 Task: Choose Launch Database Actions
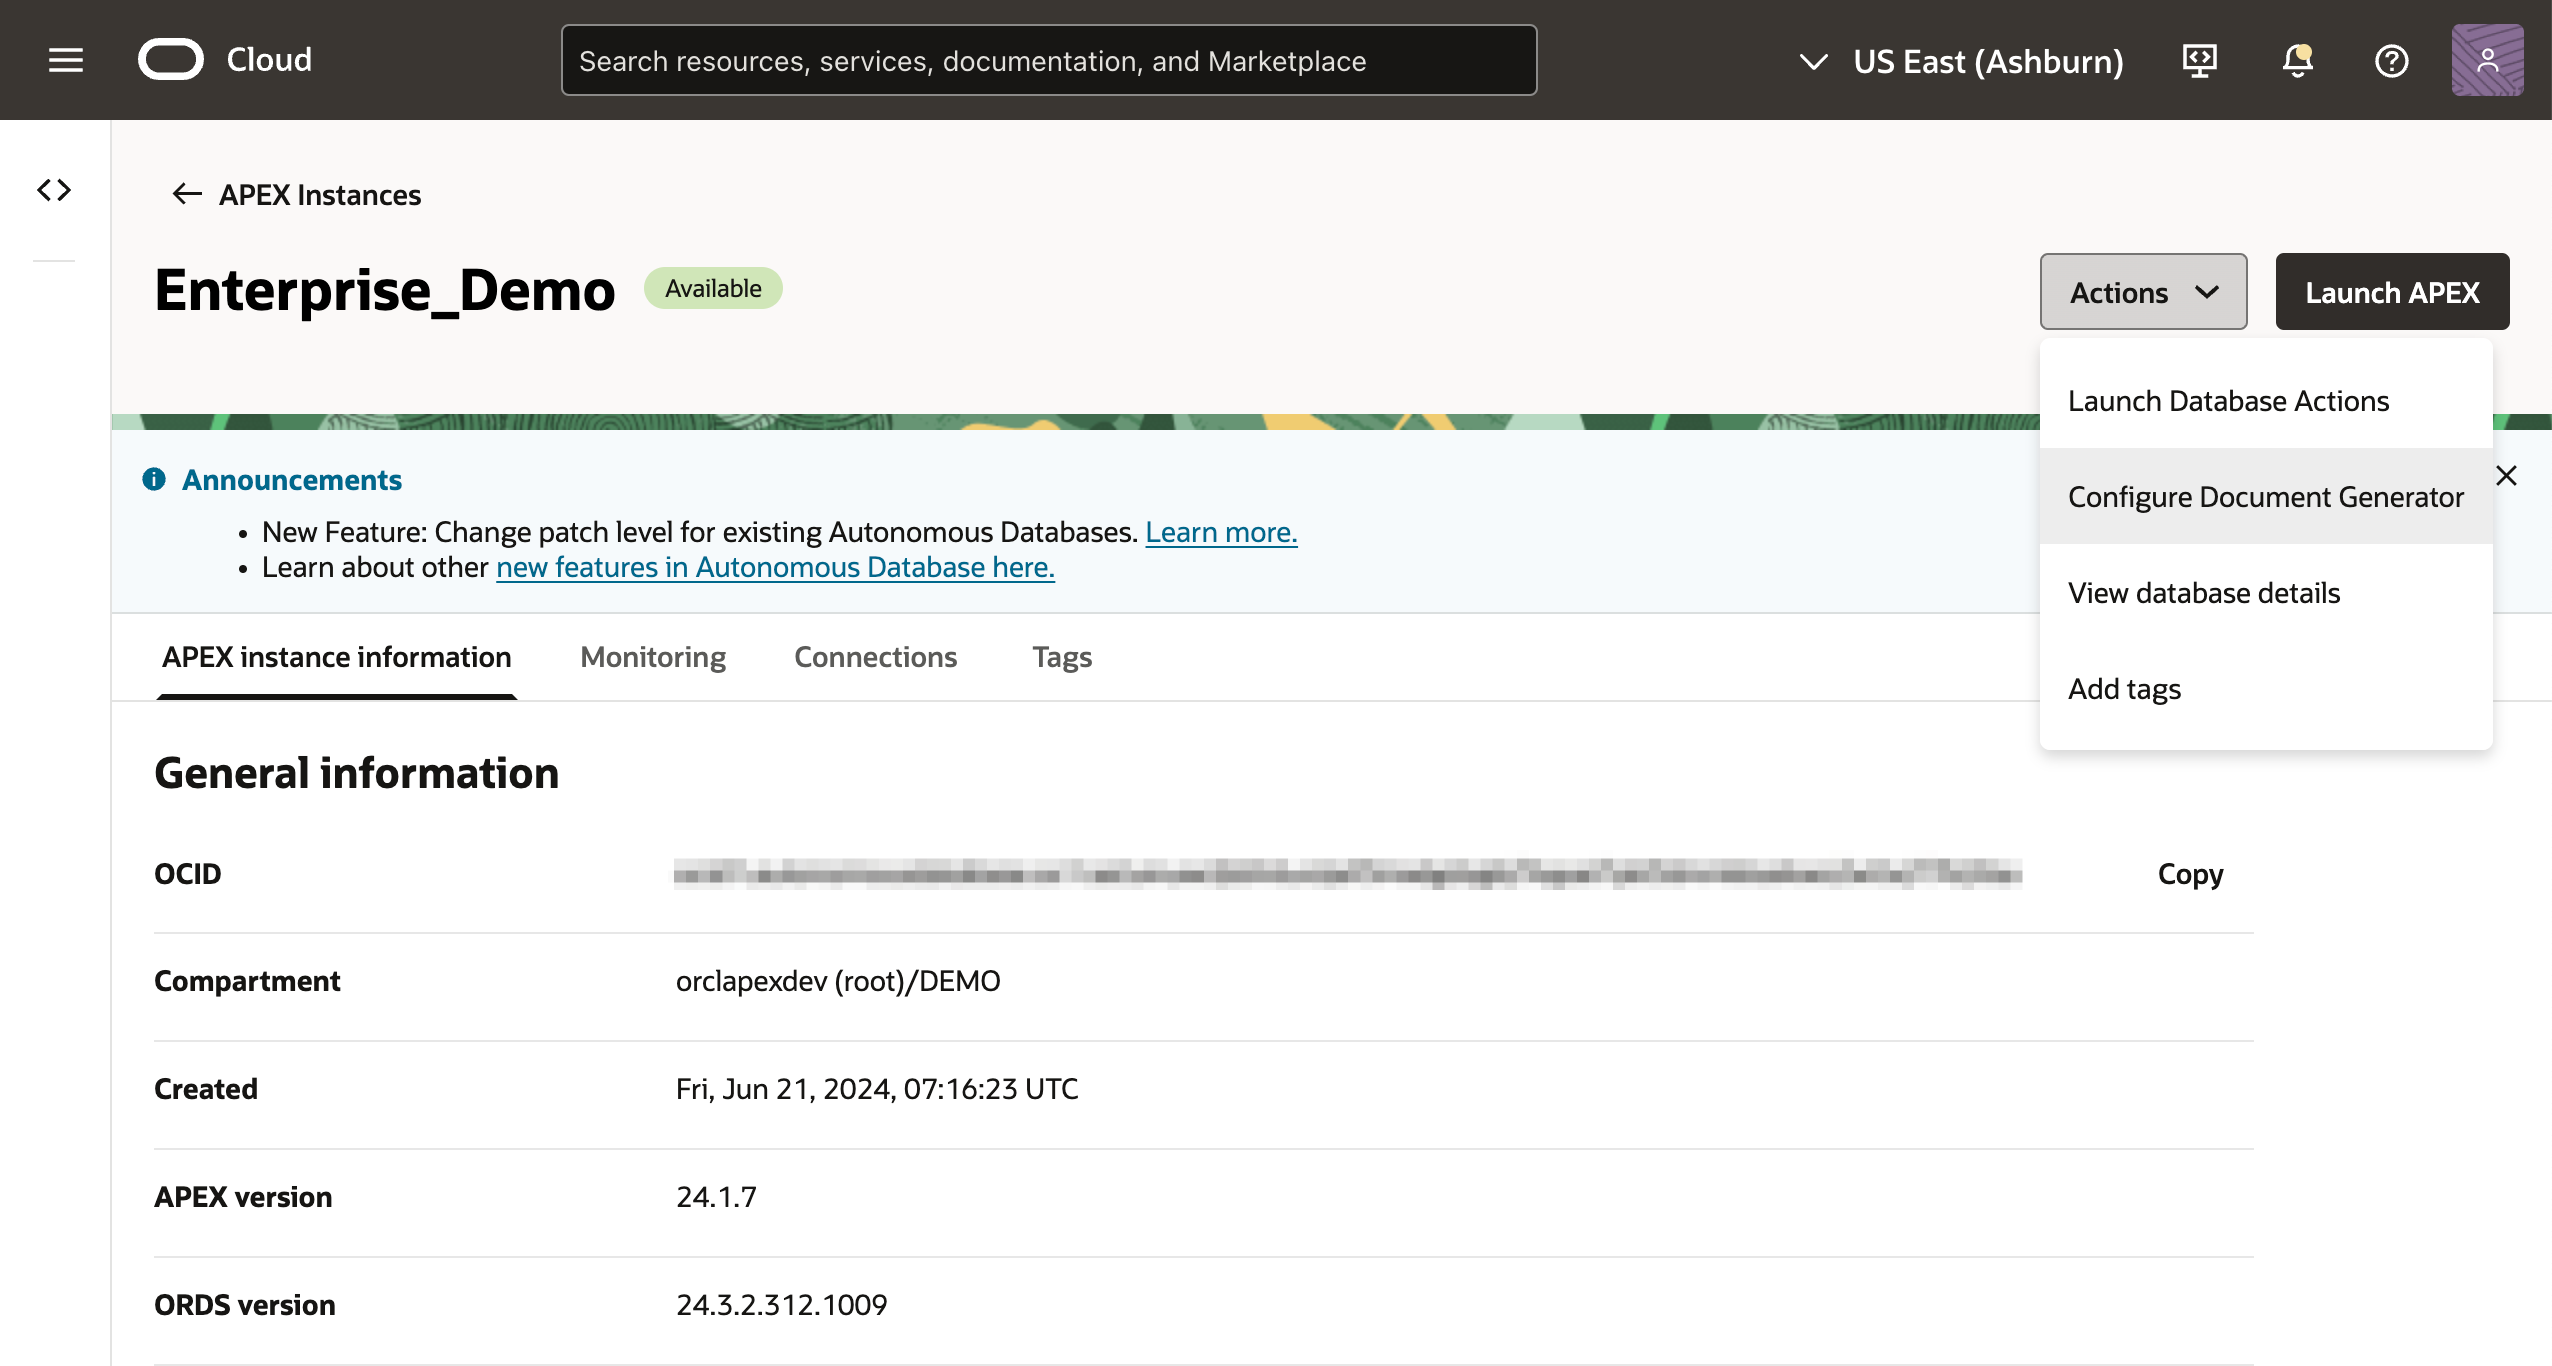2228,401
